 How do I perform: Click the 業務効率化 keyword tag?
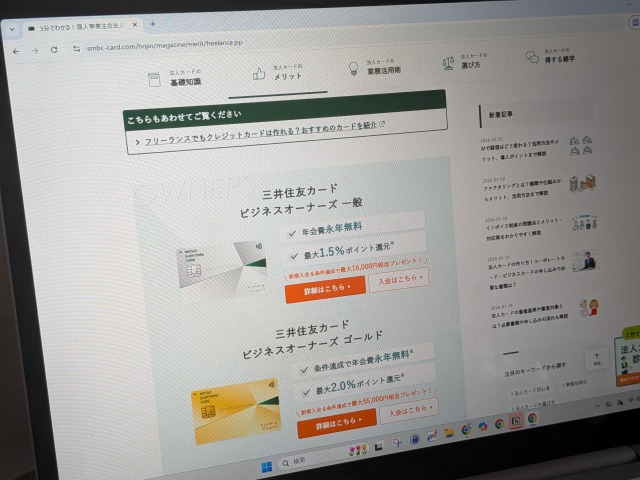575,384
